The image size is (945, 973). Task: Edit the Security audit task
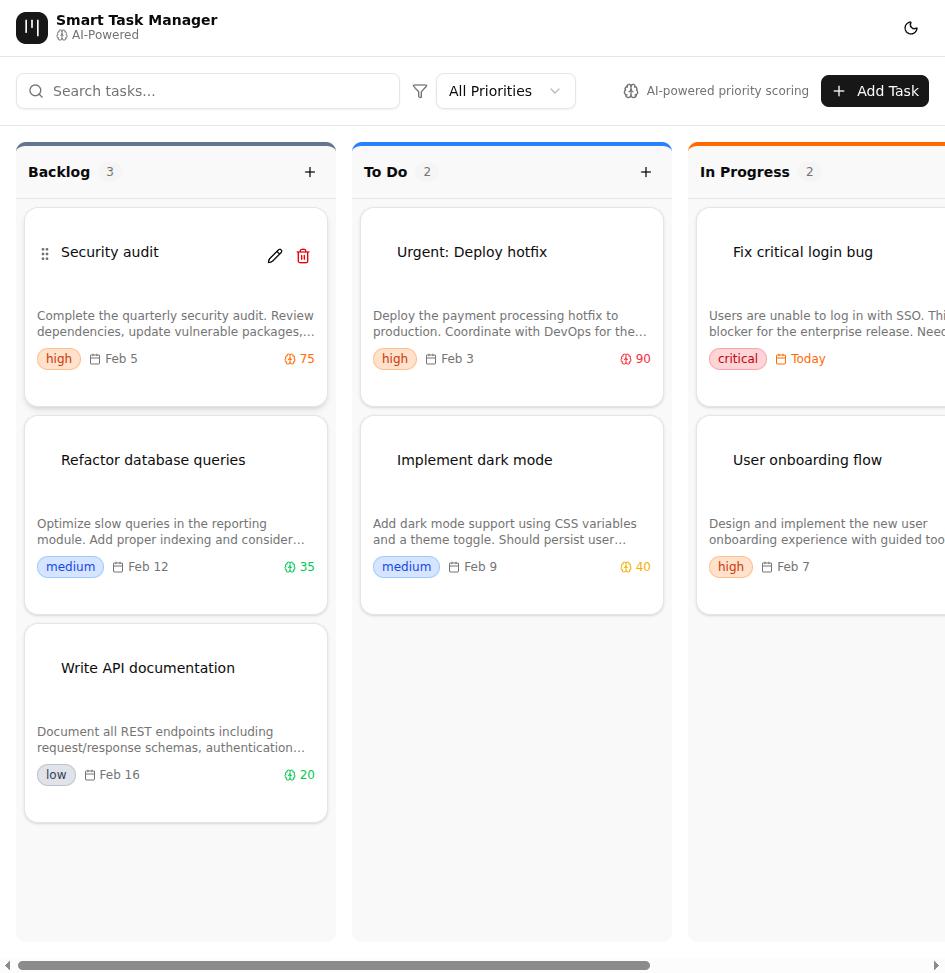click(x=275, y=256)
